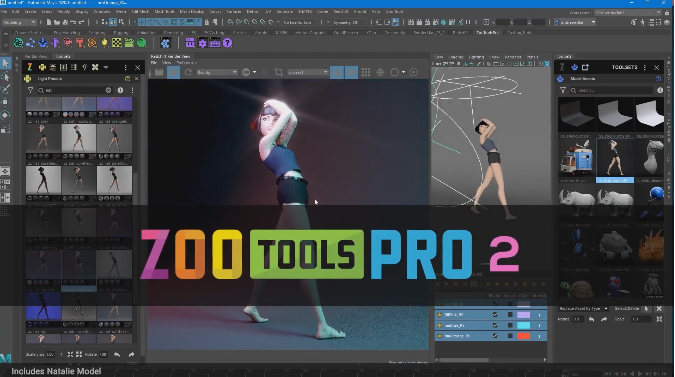Click the purple toolbox shelf icon

(x=215, y=43)
